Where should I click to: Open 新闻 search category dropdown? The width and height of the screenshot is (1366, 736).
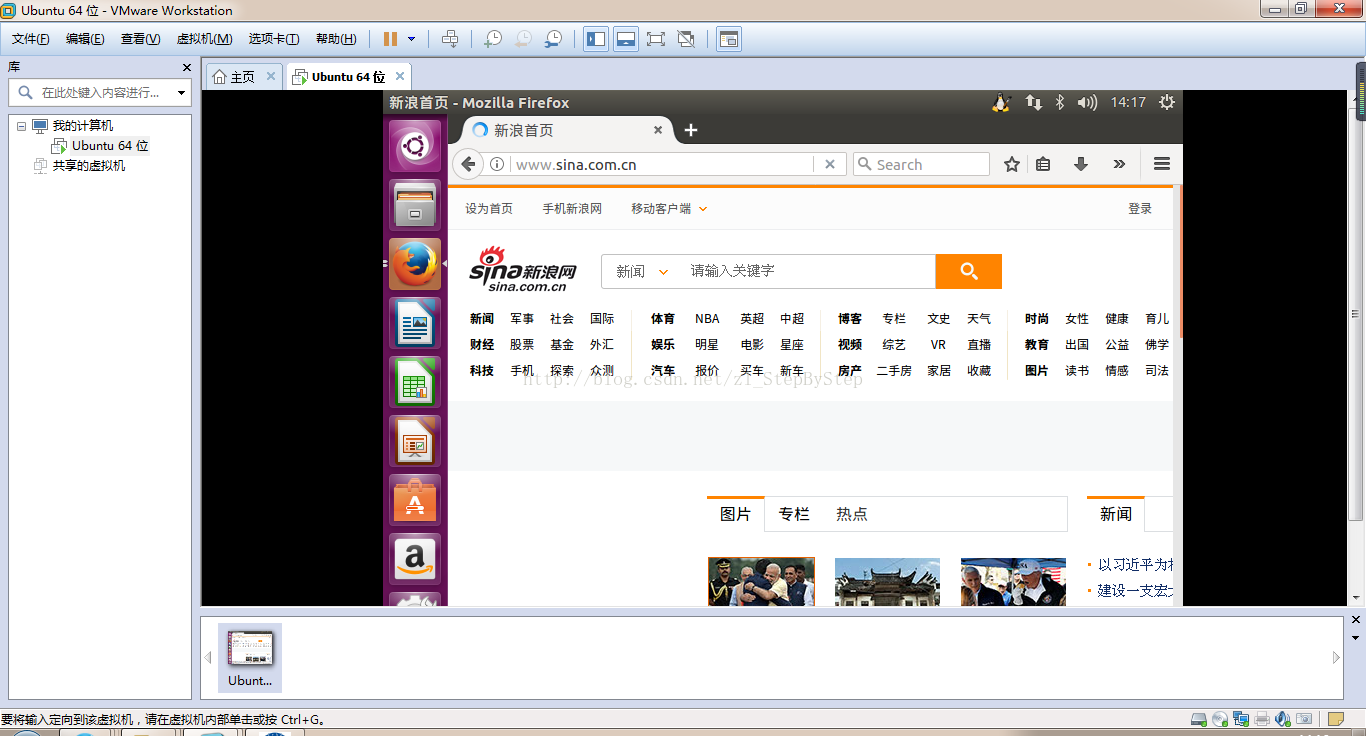point(643,271)
